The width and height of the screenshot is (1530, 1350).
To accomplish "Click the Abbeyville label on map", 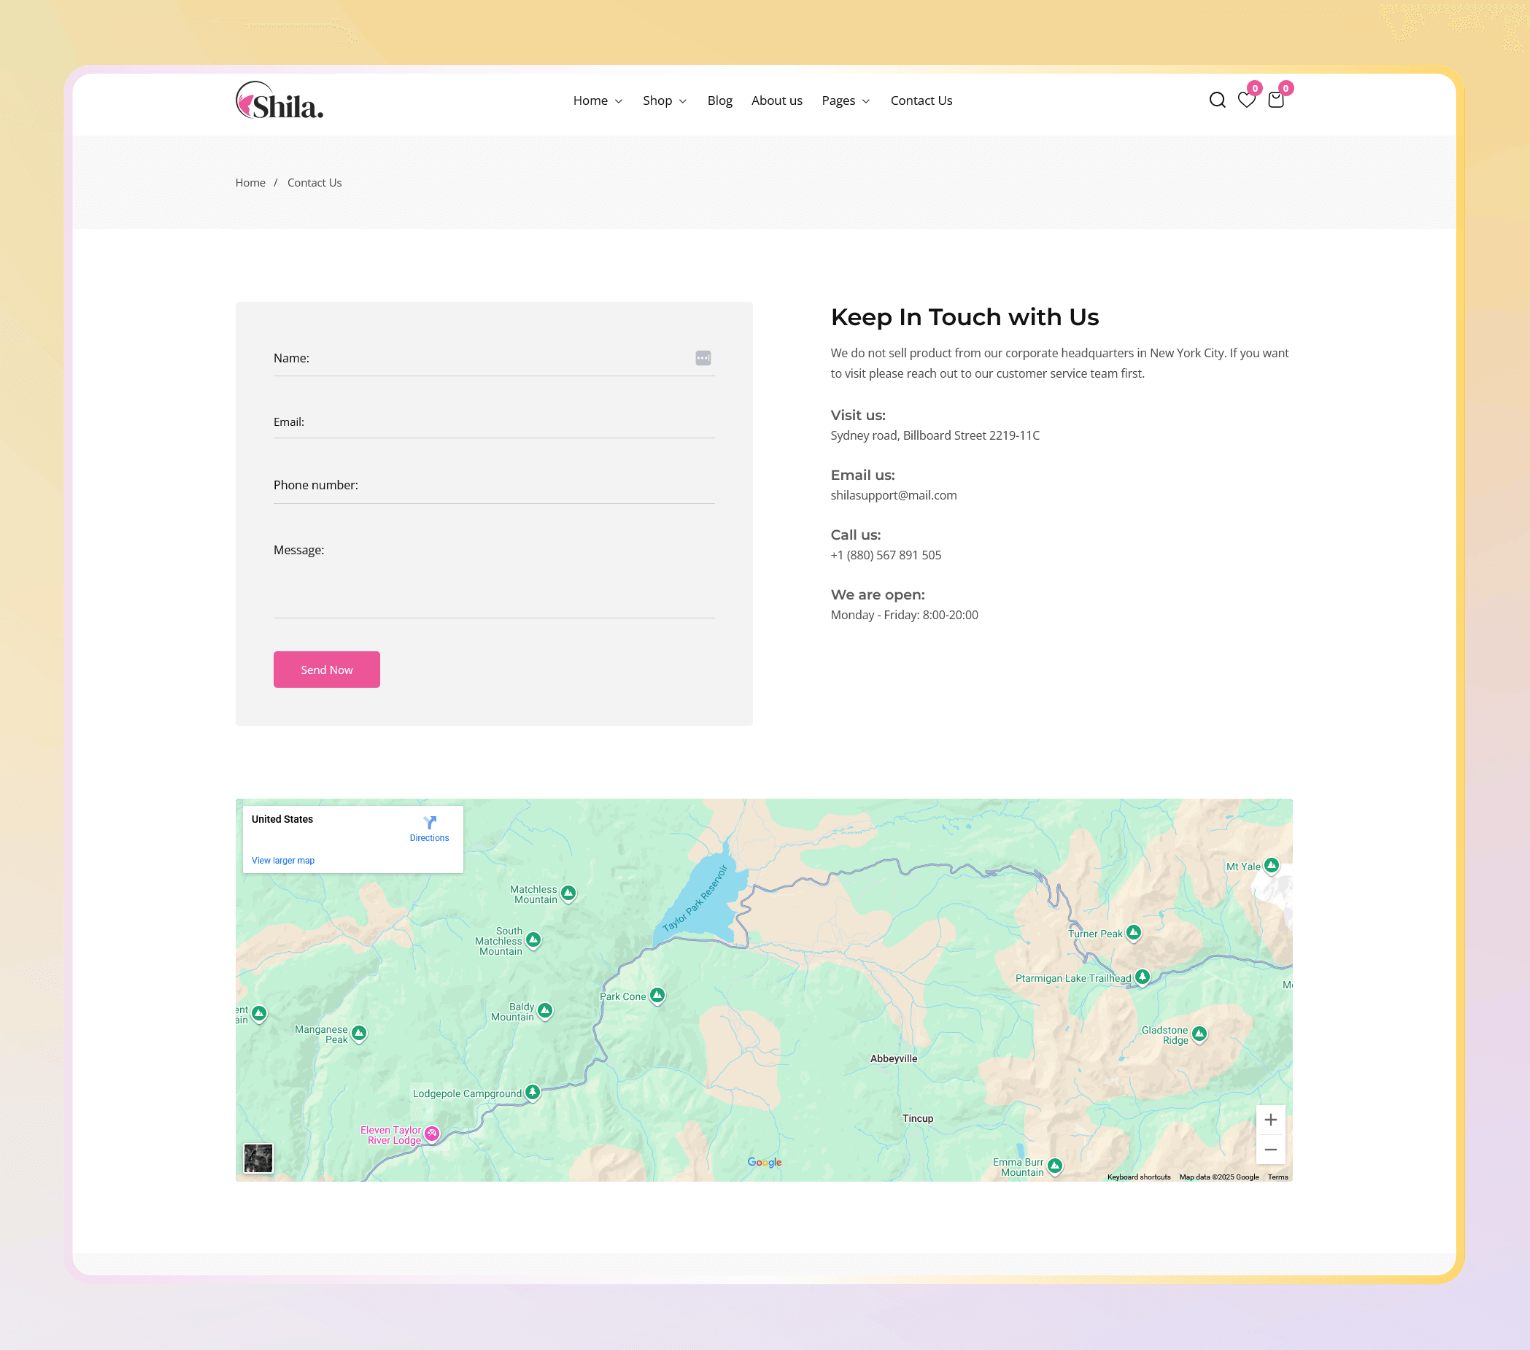I will (894, 1058).
